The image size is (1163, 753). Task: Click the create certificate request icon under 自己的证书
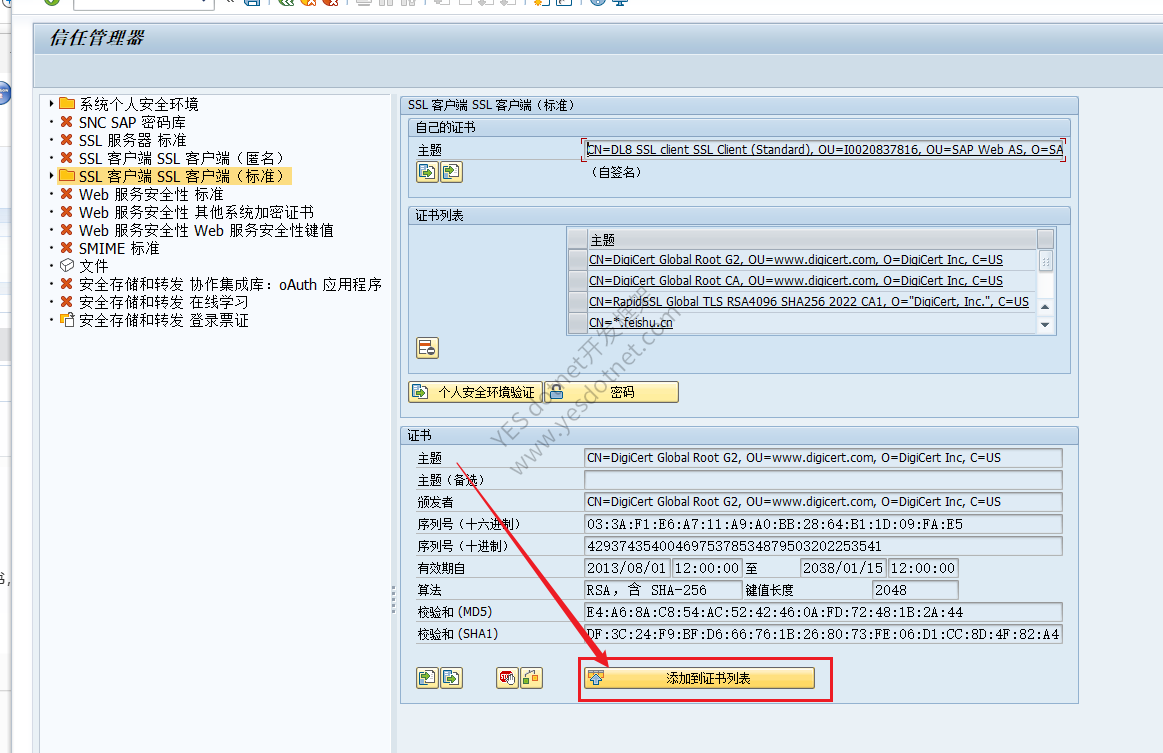coord(427,172)
